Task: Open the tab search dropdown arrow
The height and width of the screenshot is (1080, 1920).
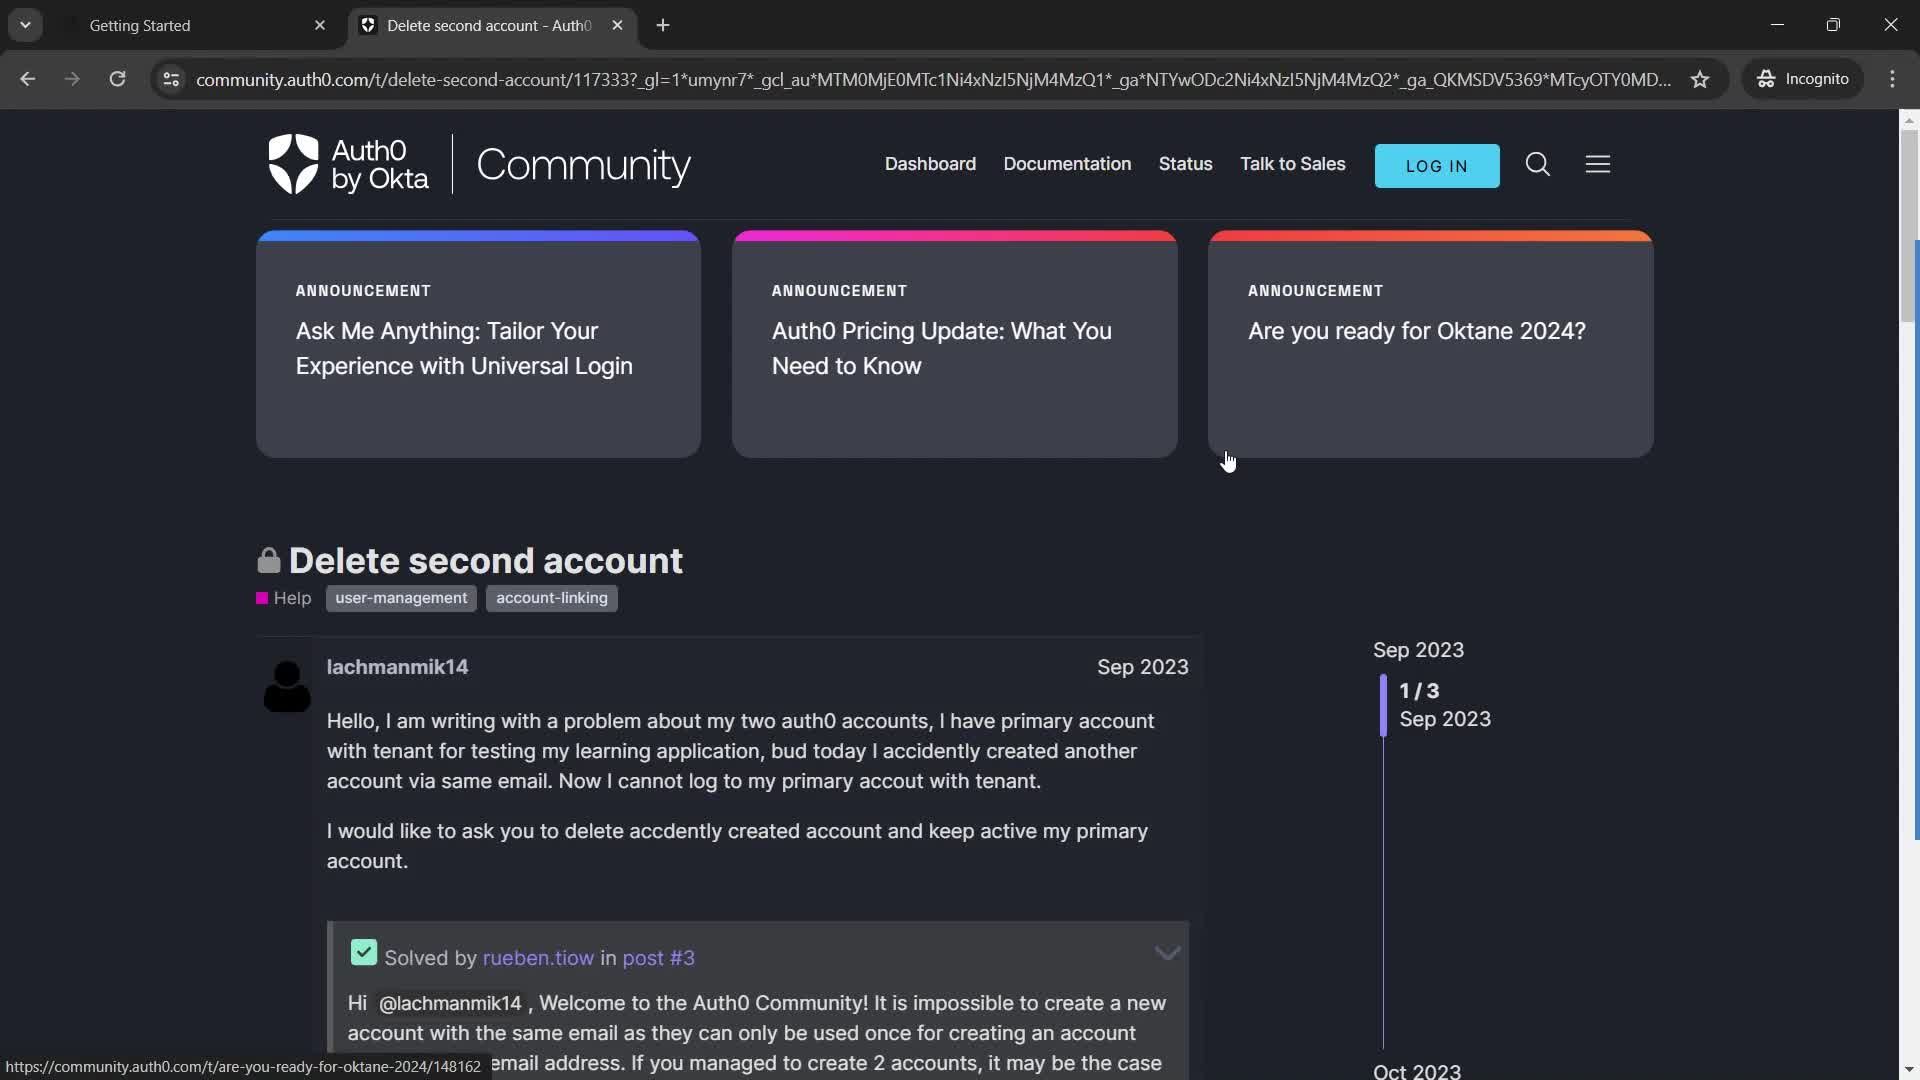Action: (25, 25)
